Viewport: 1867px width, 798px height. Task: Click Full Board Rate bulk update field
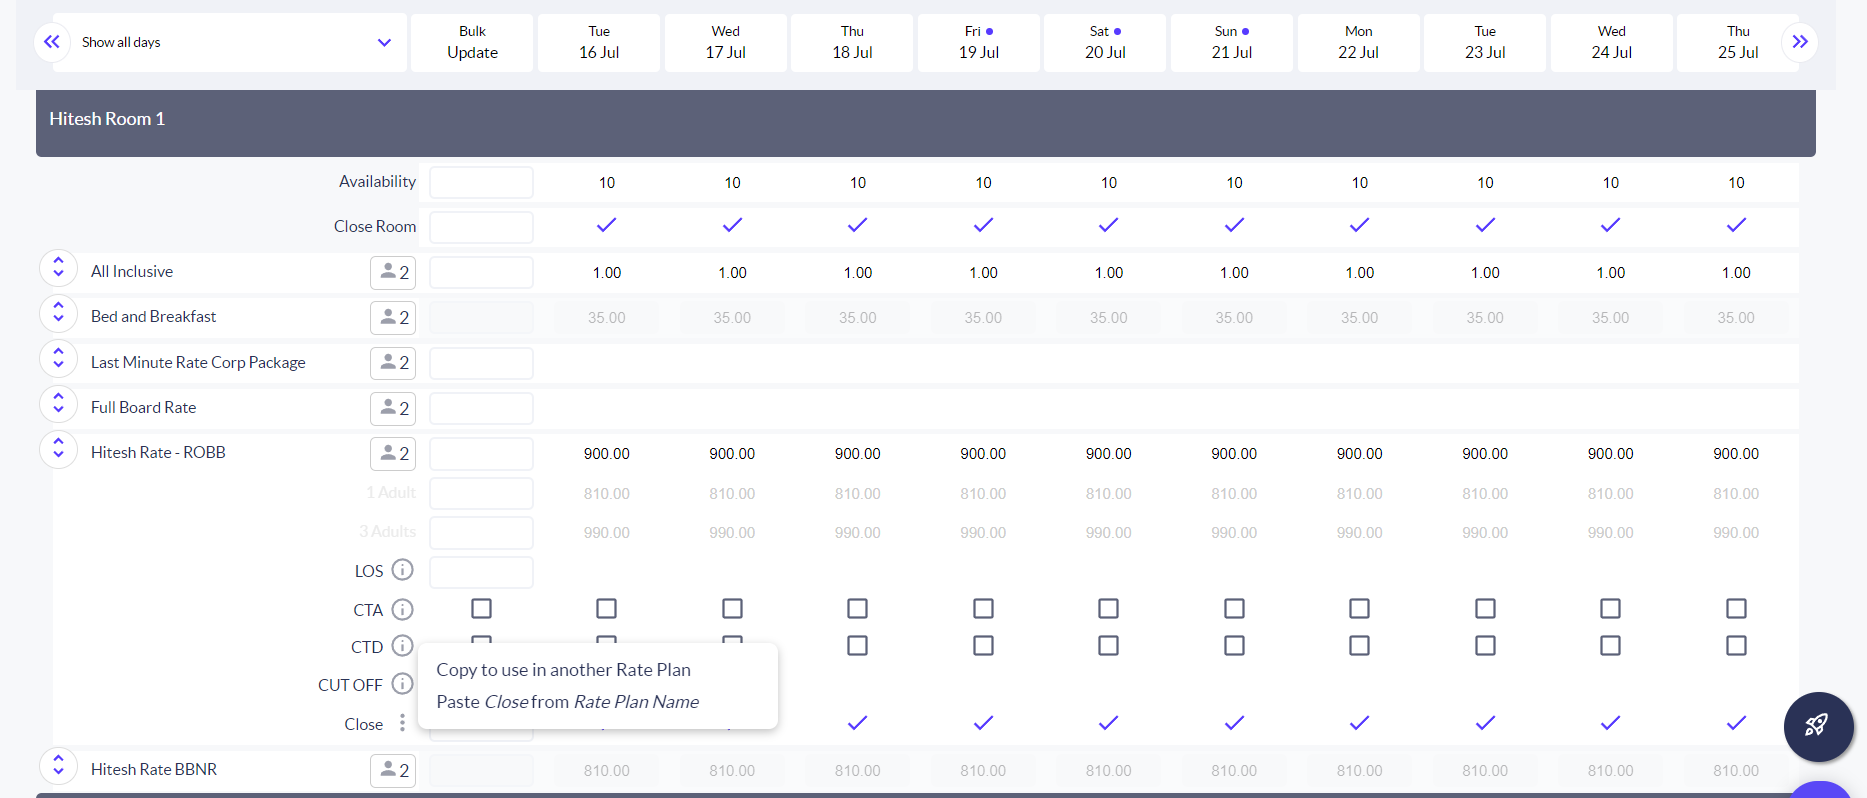tap(481, 408)
